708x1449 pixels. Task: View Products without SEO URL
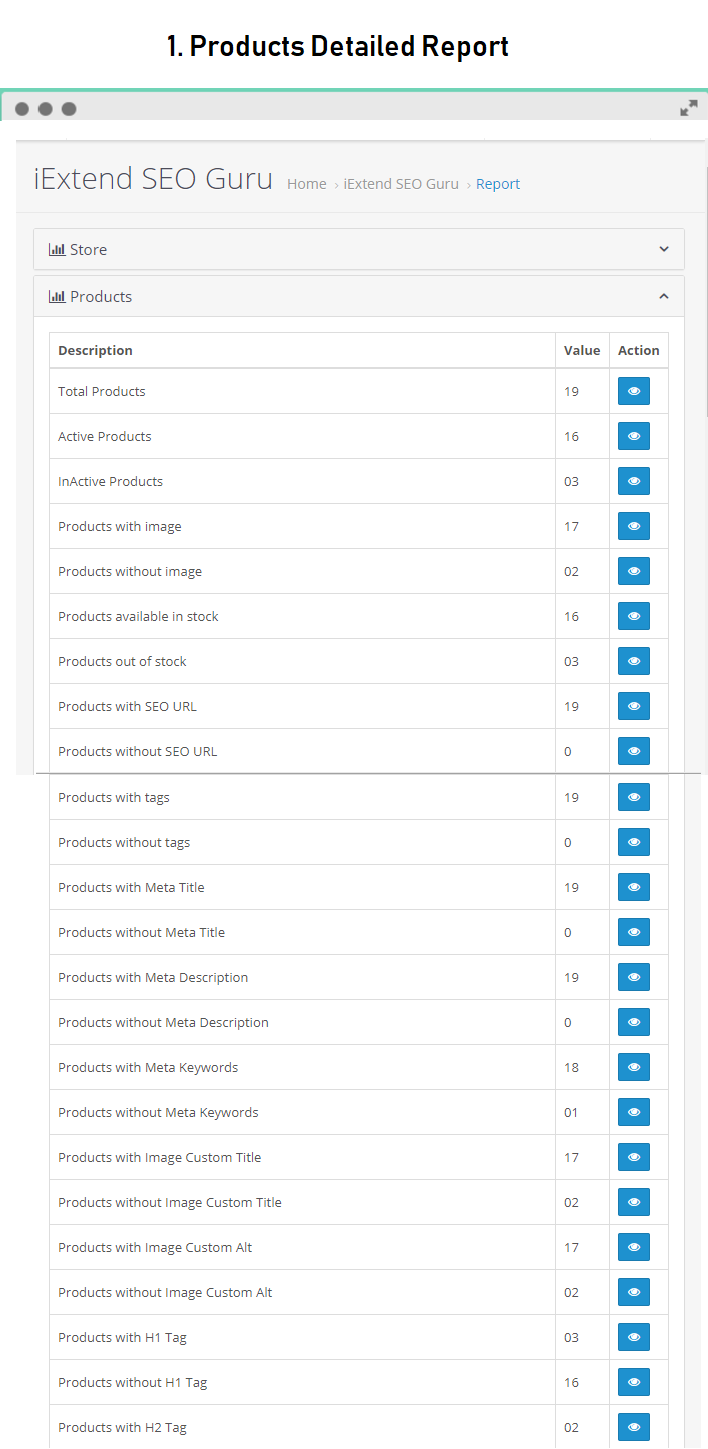(634, 751)
